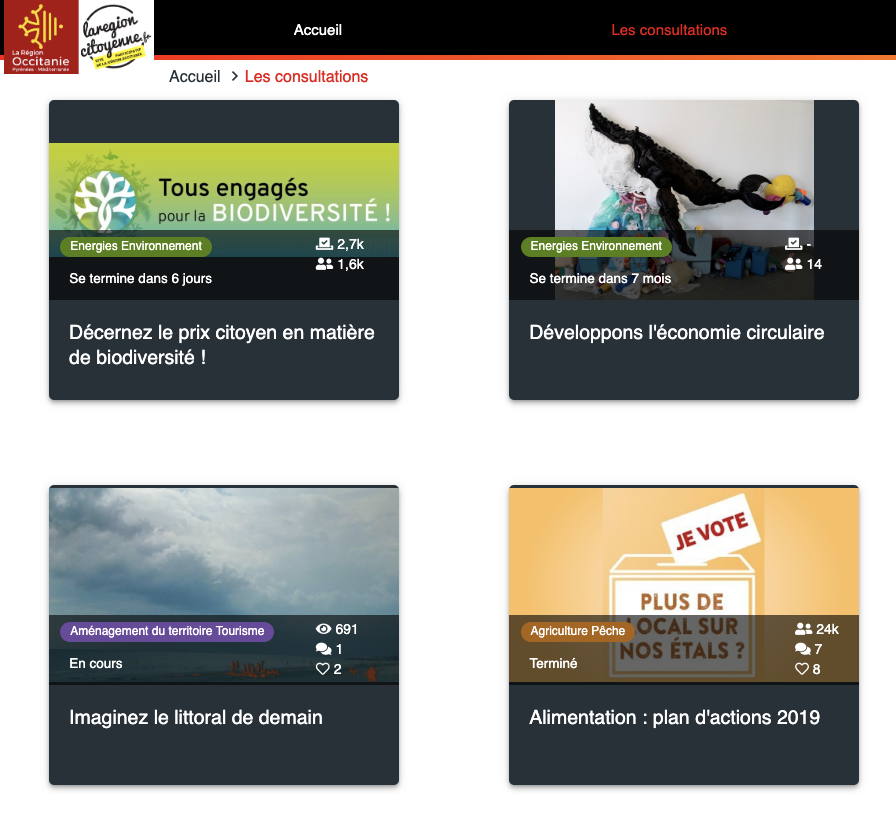Click the 24k participants count

(x=827, y=629)
